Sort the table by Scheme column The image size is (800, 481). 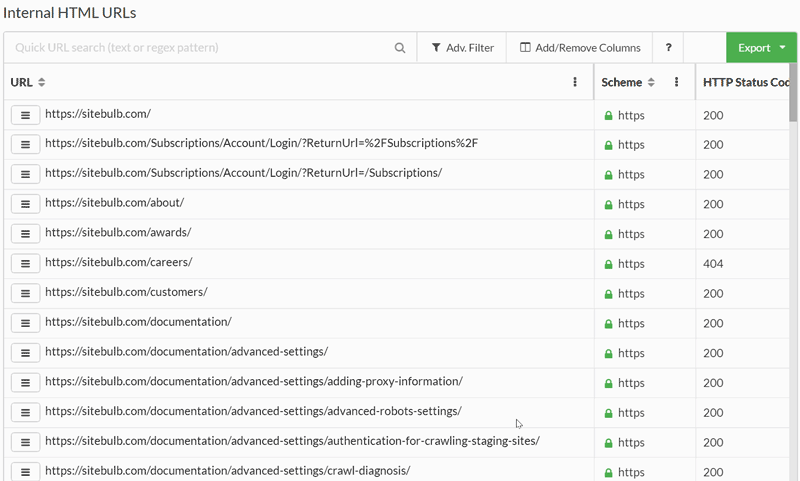pos(651,82)
